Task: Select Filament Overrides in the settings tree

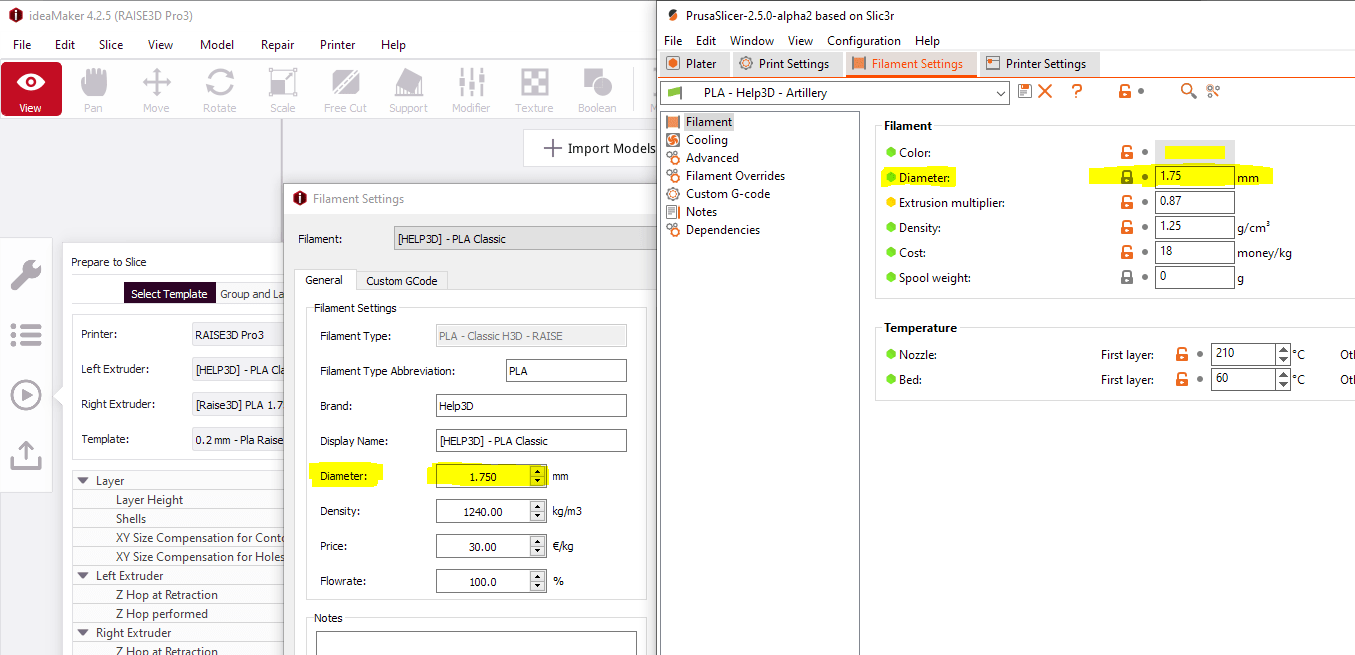Action: [x=735, y=176]
